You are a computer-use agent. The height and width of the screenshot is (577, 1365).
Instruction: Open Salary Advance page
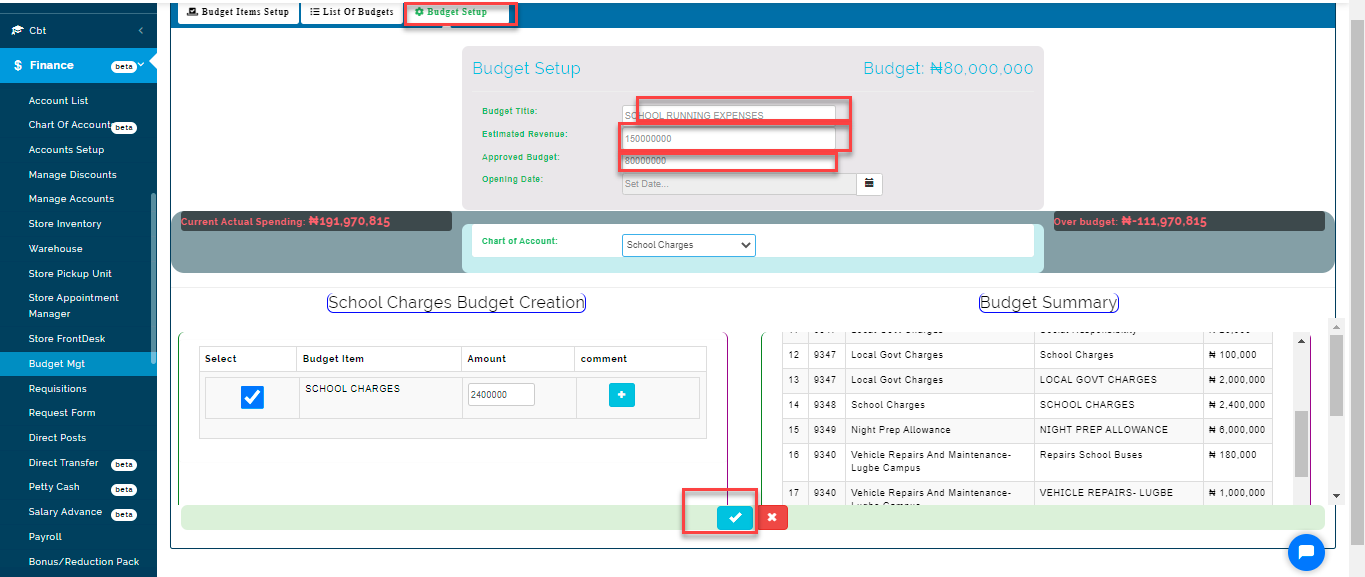point(65,512)
